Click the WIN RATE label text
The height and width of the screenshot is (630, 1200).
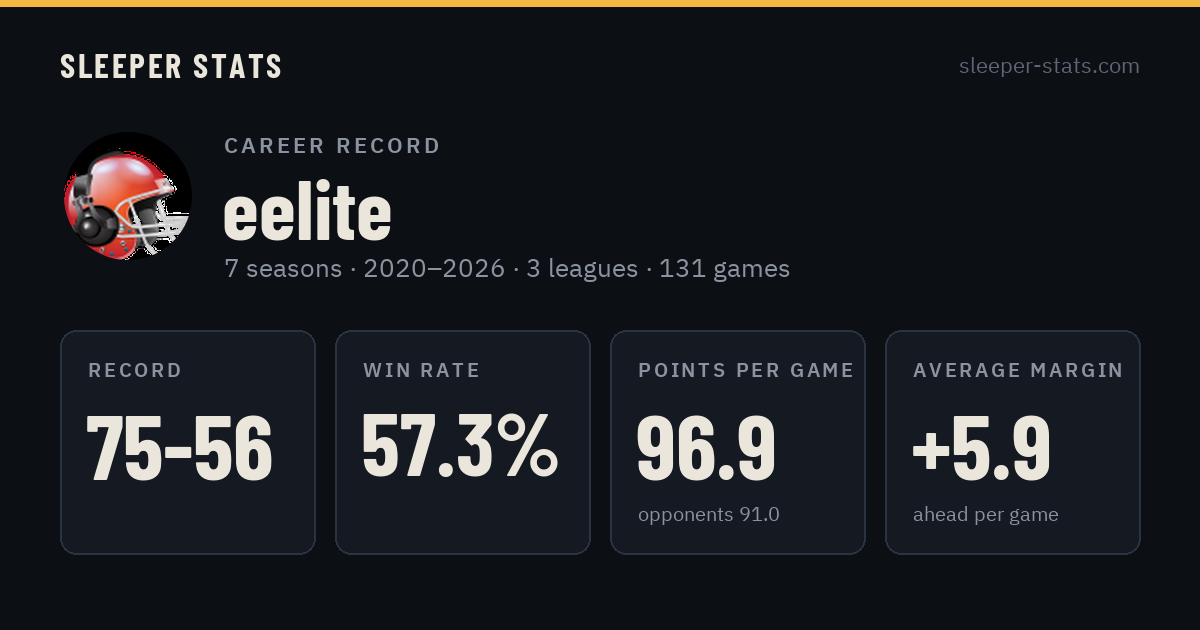tap(422, 371)
